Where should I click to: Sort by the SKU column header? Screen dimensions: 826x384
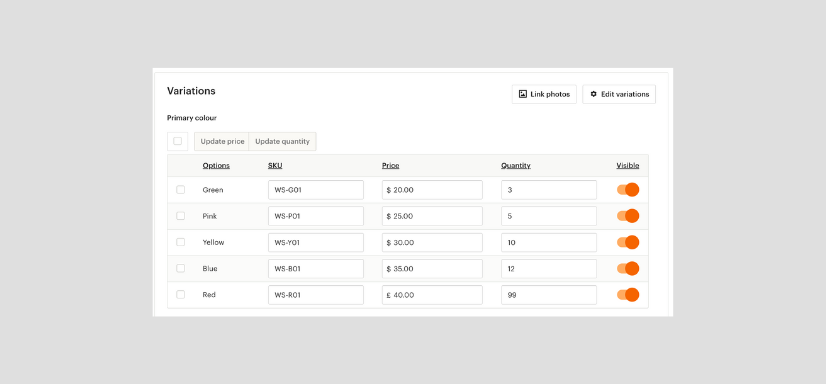click(275, 165)
